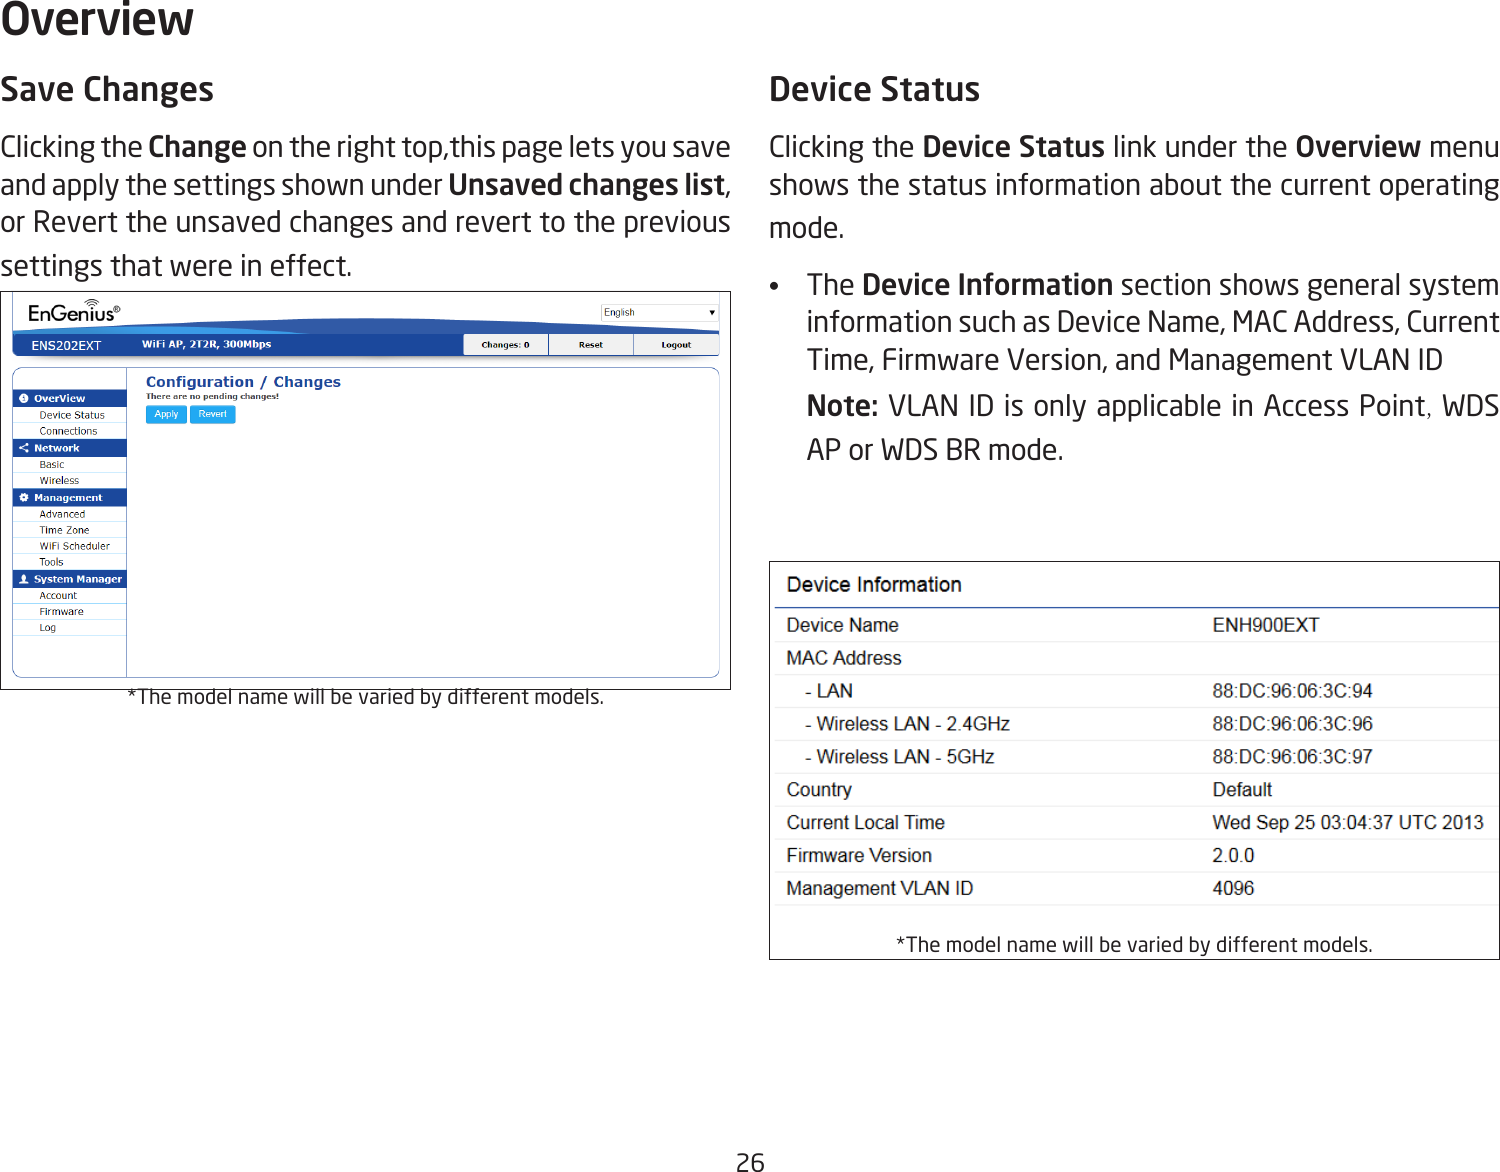Click the Current Local Time value

(x=1348, y=823)
